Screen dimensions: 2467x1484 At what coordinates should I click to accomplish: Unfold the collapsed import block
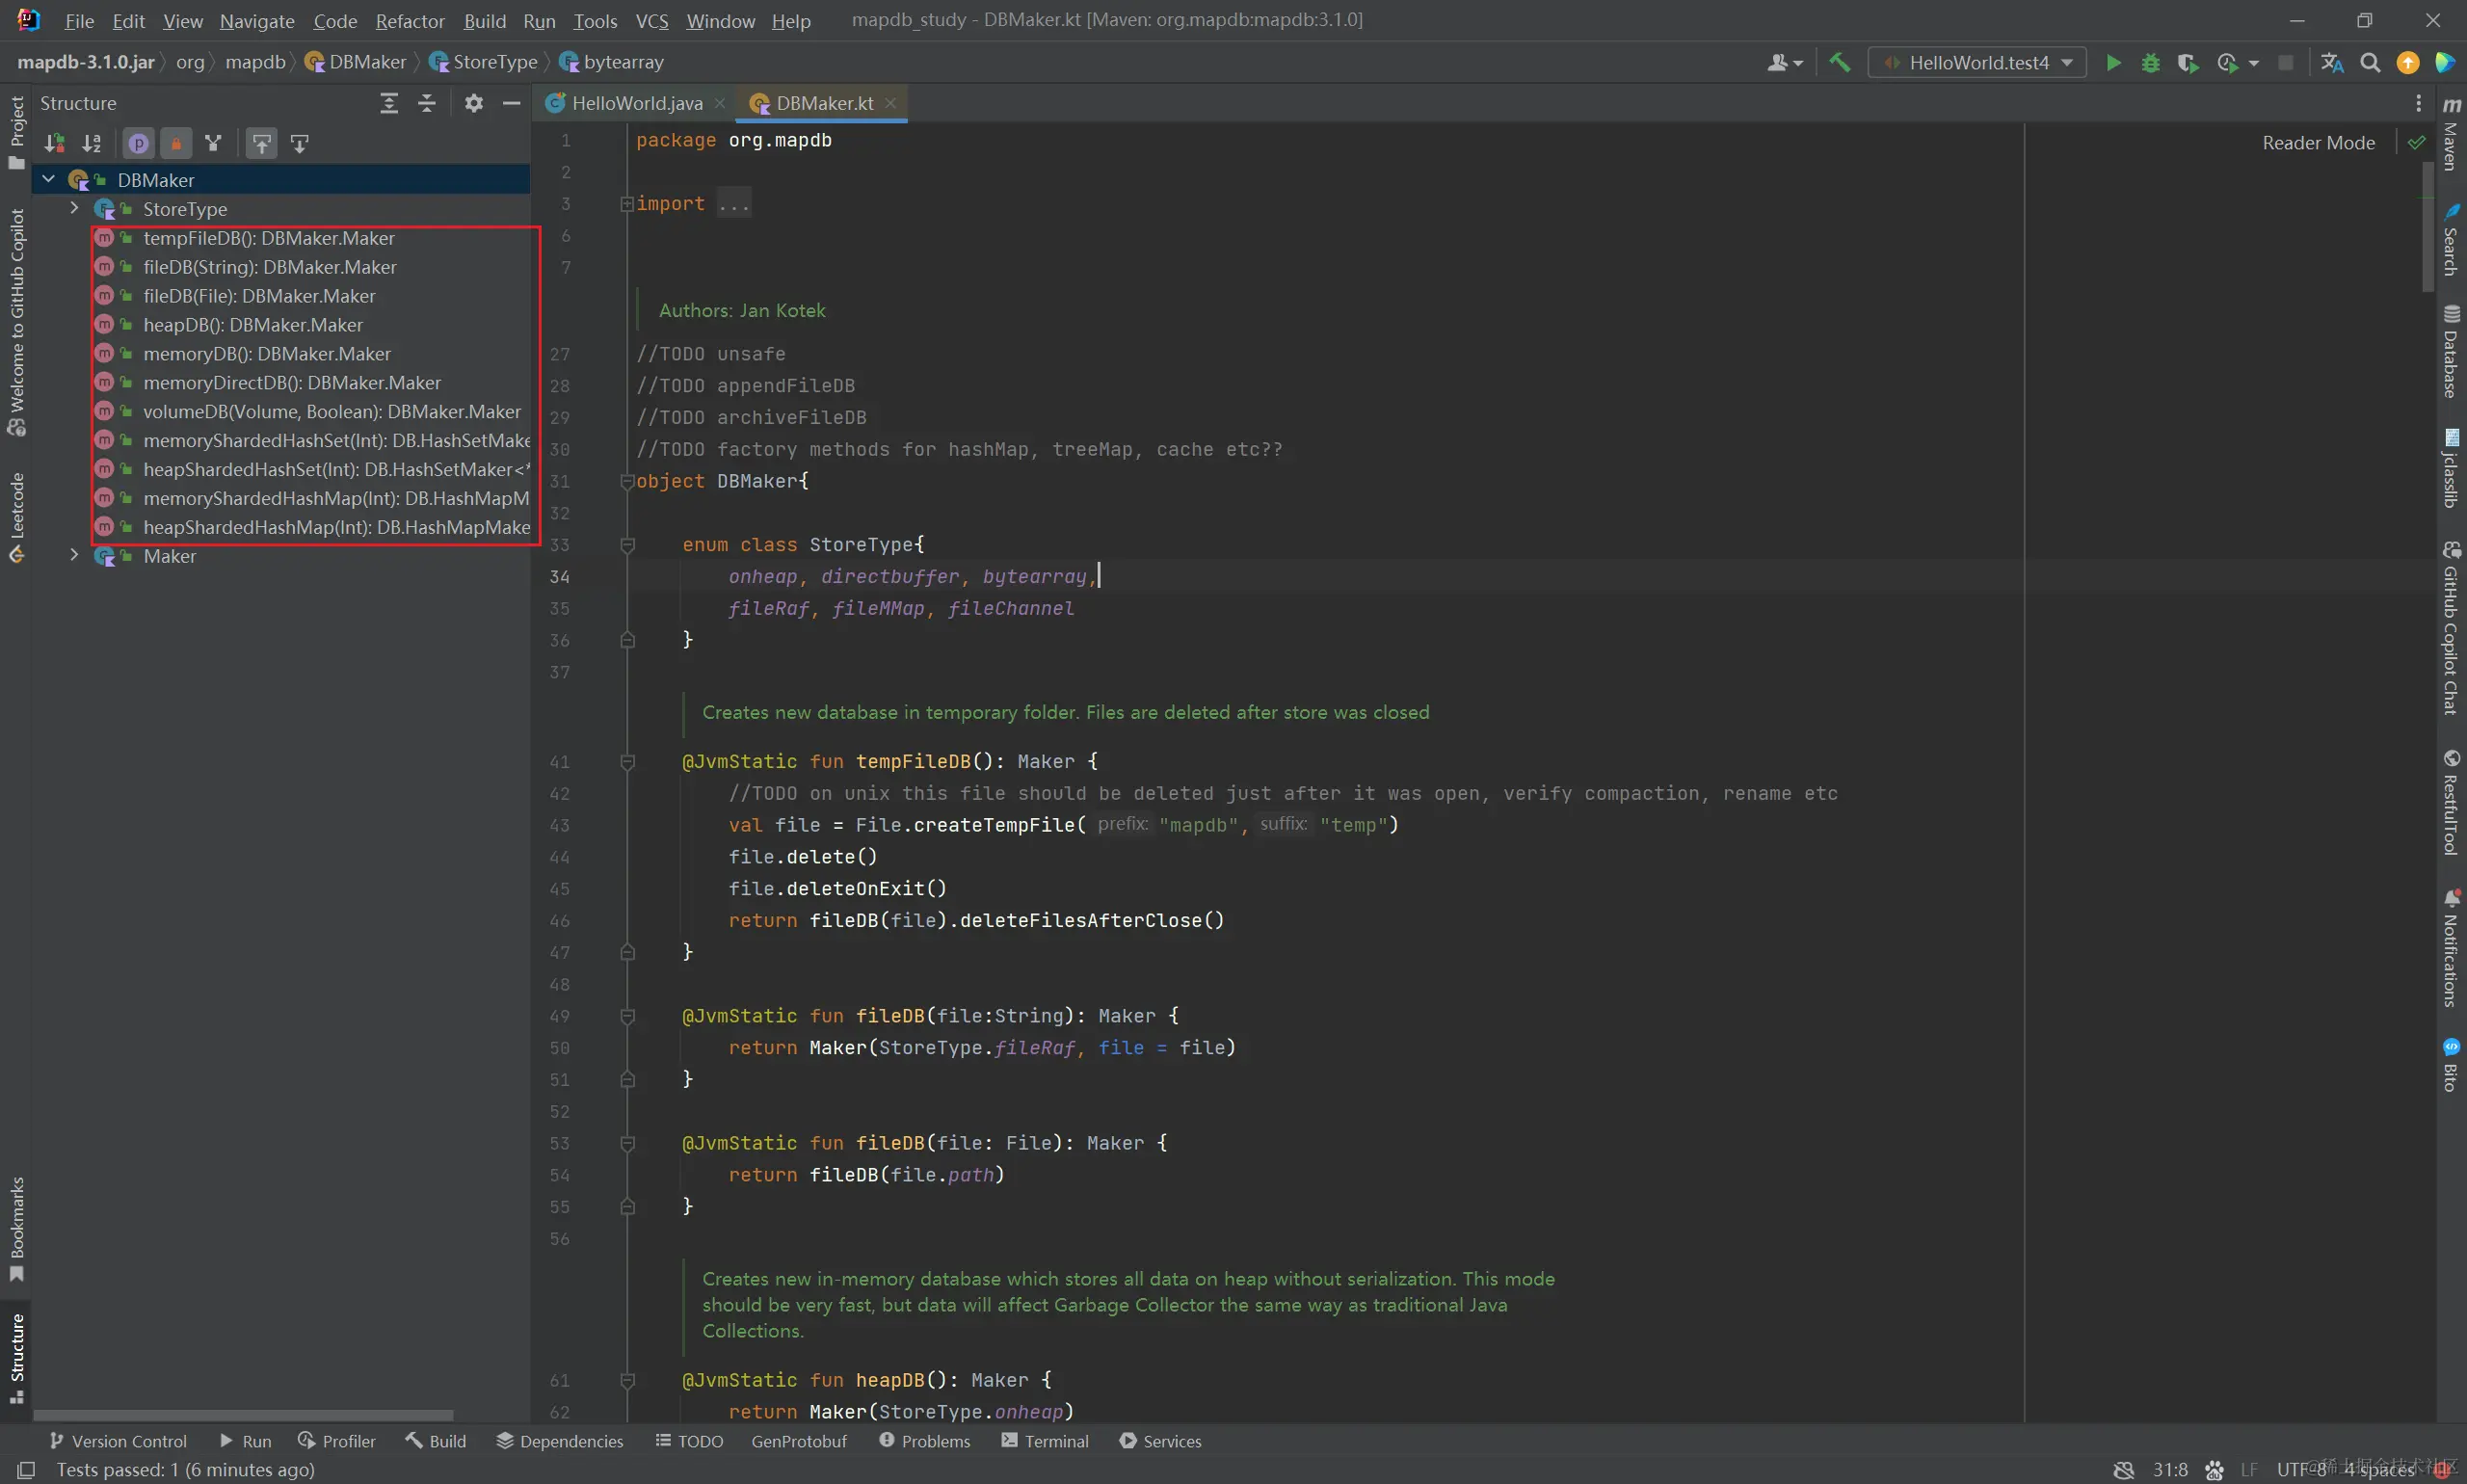coord(627,203)
